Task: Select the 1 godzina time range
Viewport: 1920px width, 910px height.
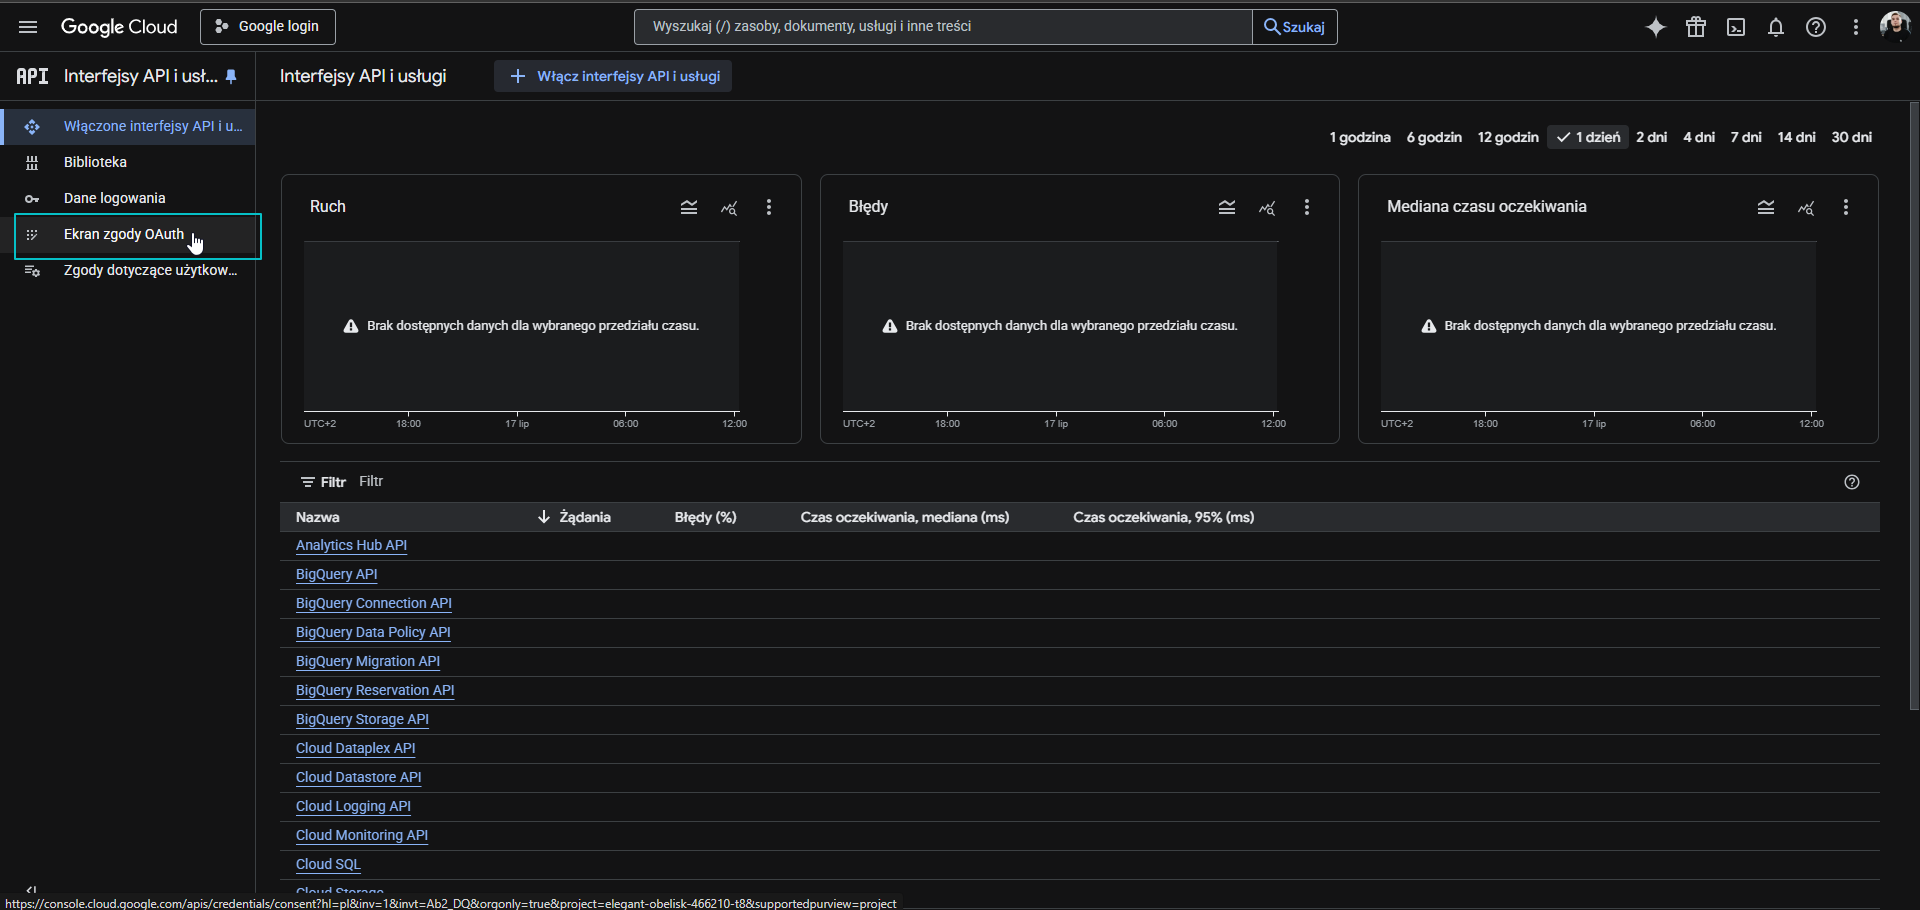Action: (1359, 137)
